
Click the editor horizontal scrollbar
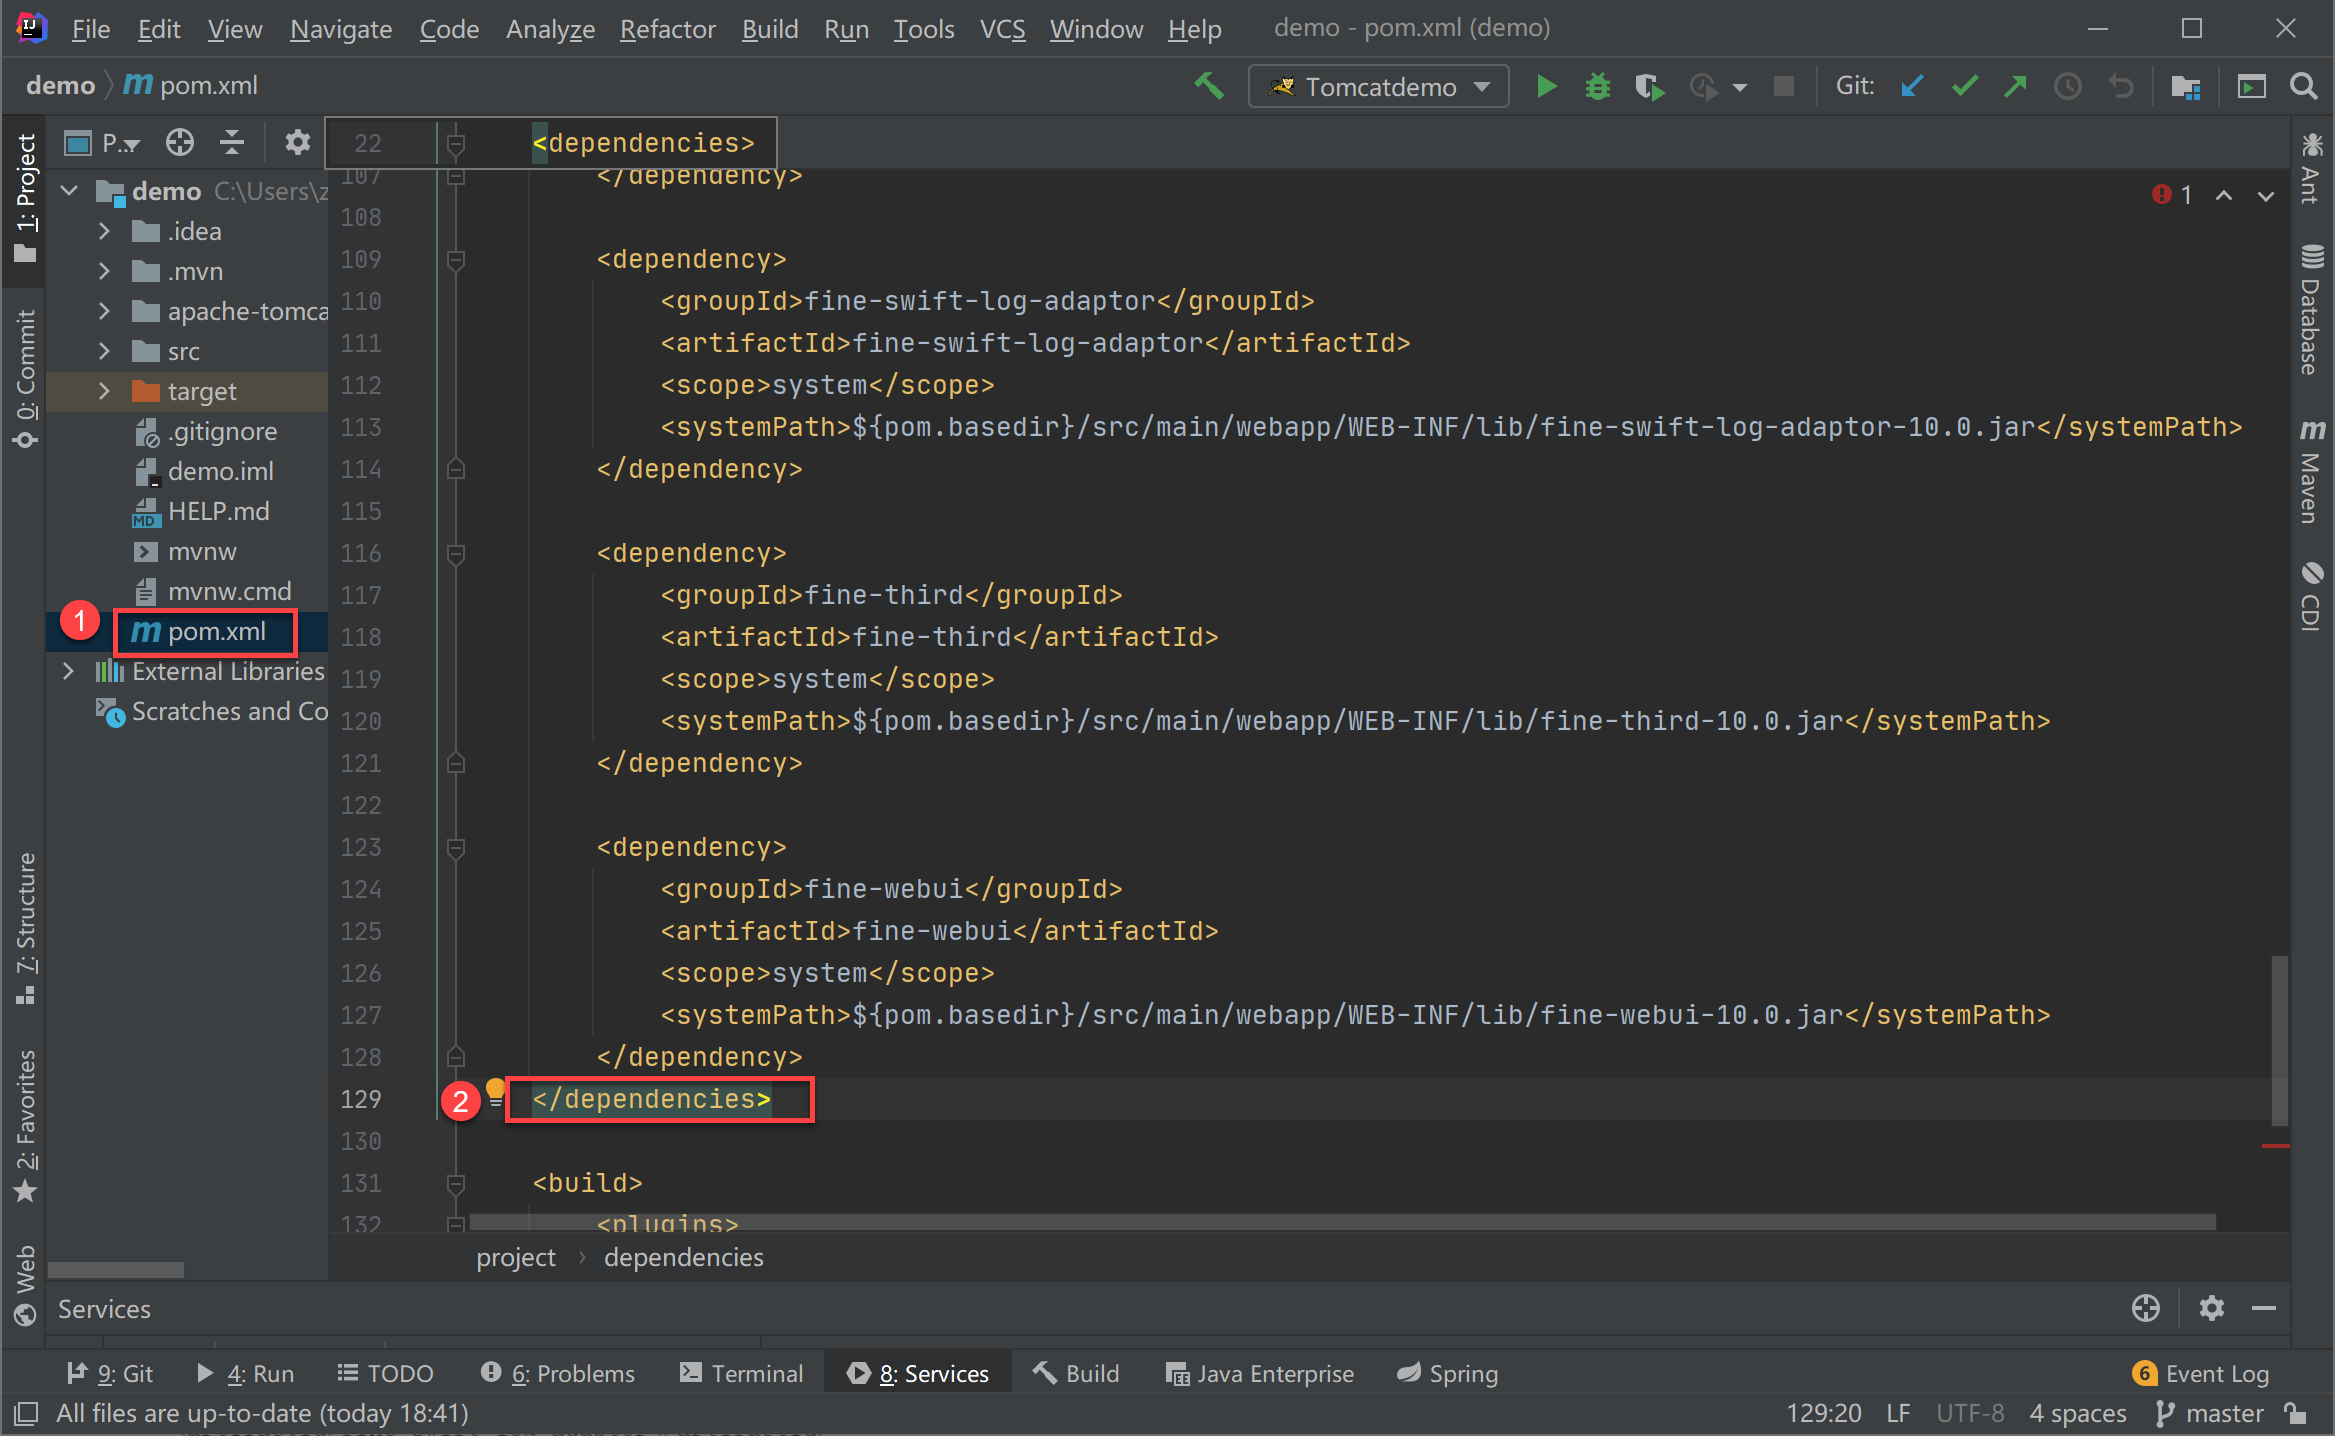[1340, 1222]
